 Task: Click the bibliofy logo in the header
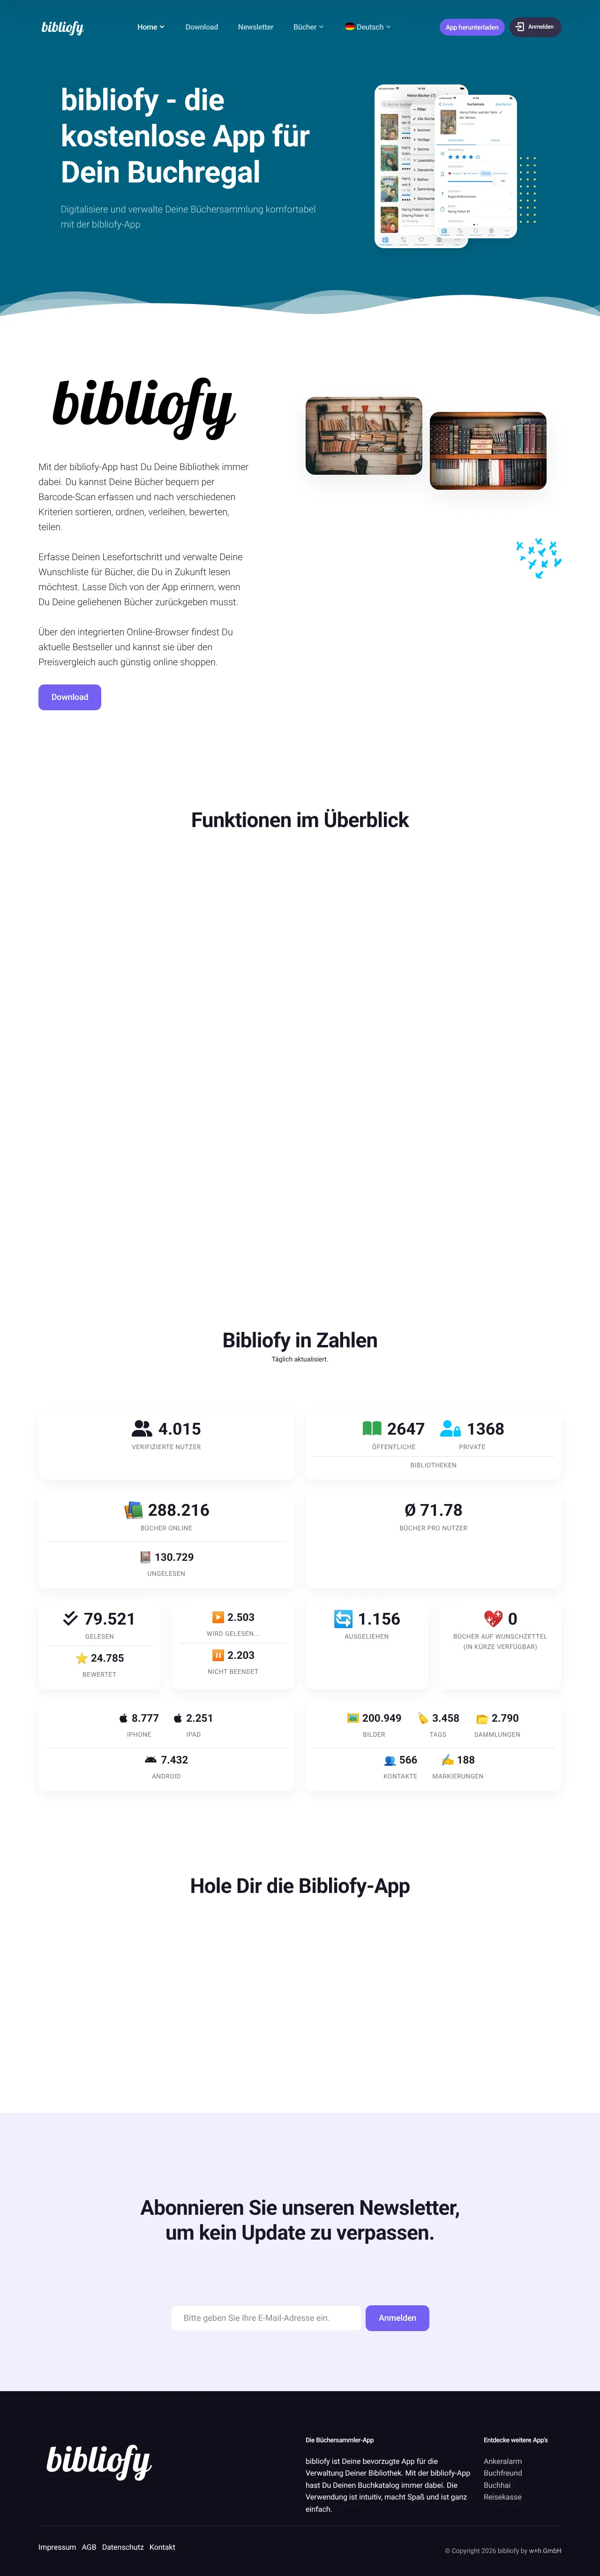point(62,27)
